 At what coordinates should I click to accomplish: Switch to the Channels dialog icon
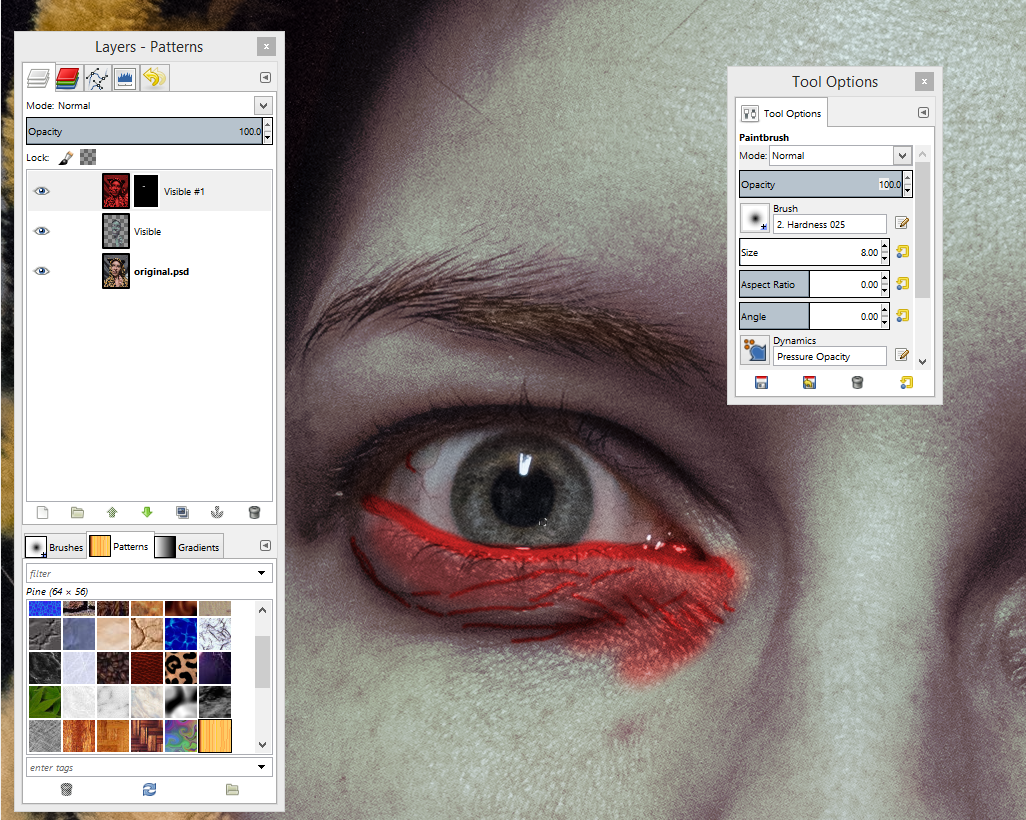pos(67,77)
